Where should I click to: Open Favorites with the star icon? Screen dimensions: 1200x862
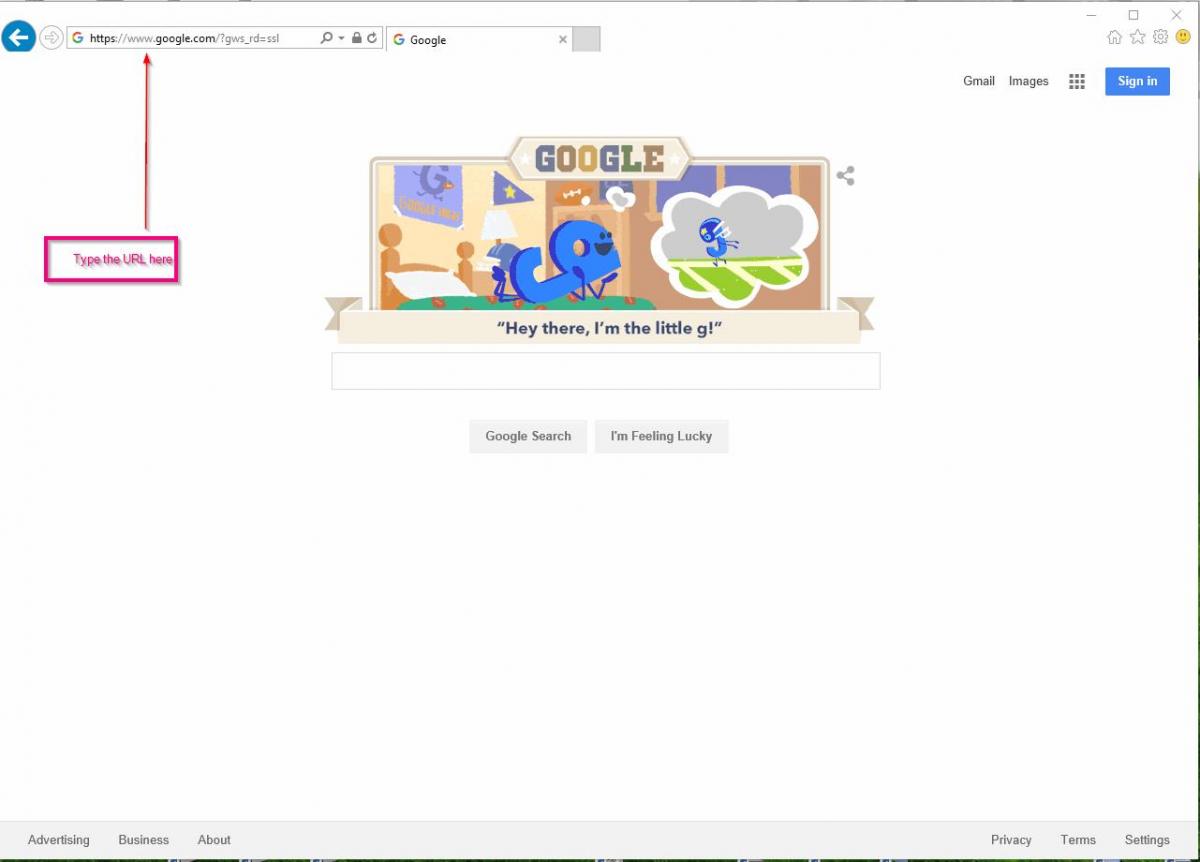pyautogui.click(x=1137, y=37)
